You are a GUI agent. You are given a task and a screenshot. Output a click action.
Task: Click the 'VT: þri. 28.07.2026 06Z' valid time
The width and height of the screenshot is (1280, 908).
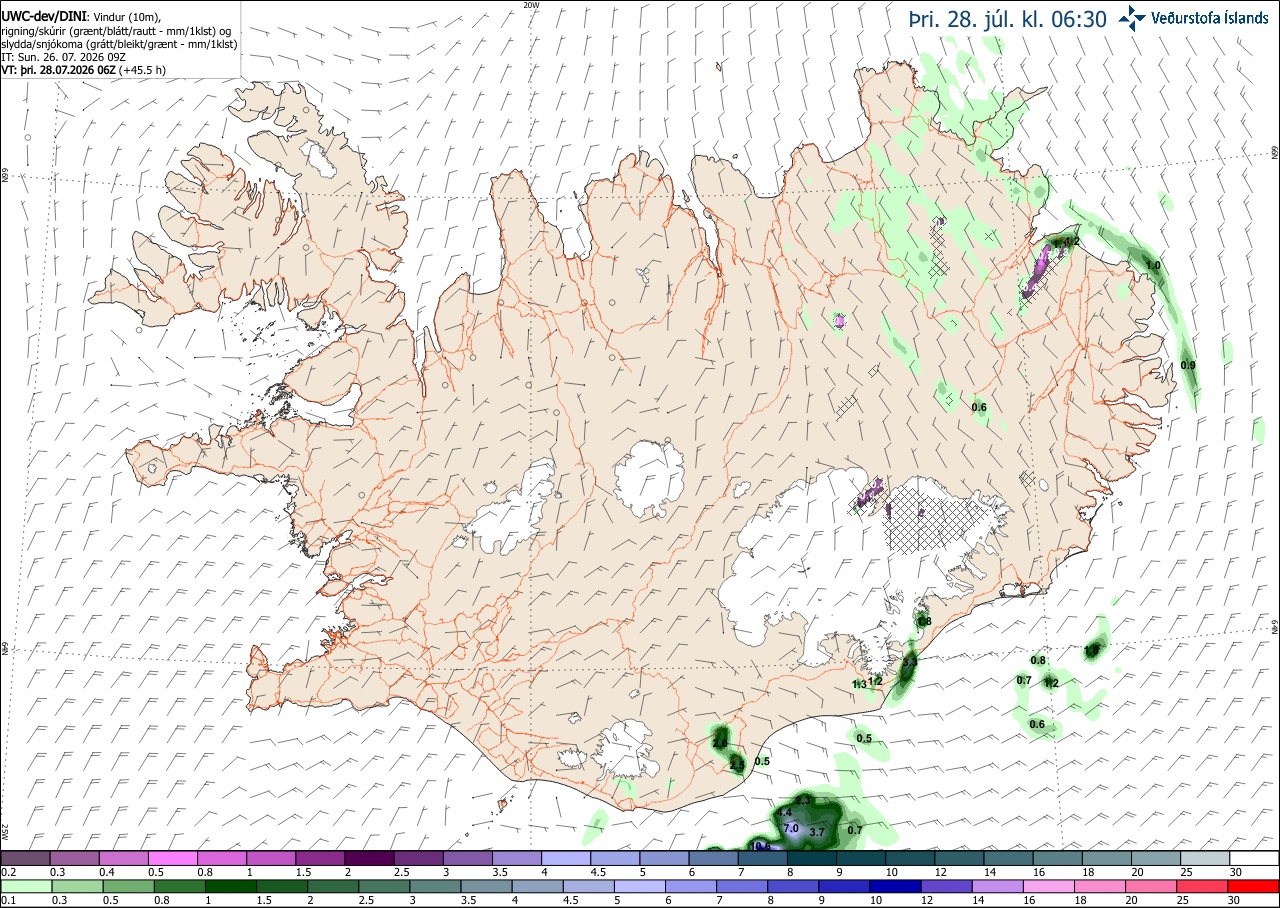(x=58, y=71)
